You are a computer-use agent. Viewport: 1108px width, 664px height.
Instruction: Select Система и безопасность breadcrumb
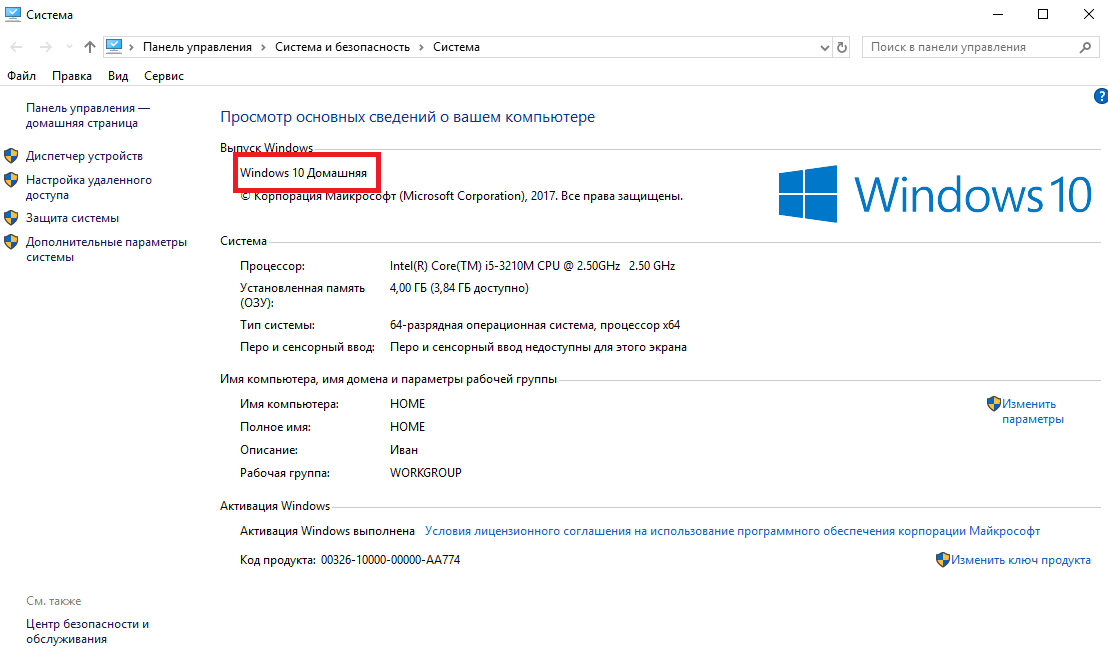[342, 47]
